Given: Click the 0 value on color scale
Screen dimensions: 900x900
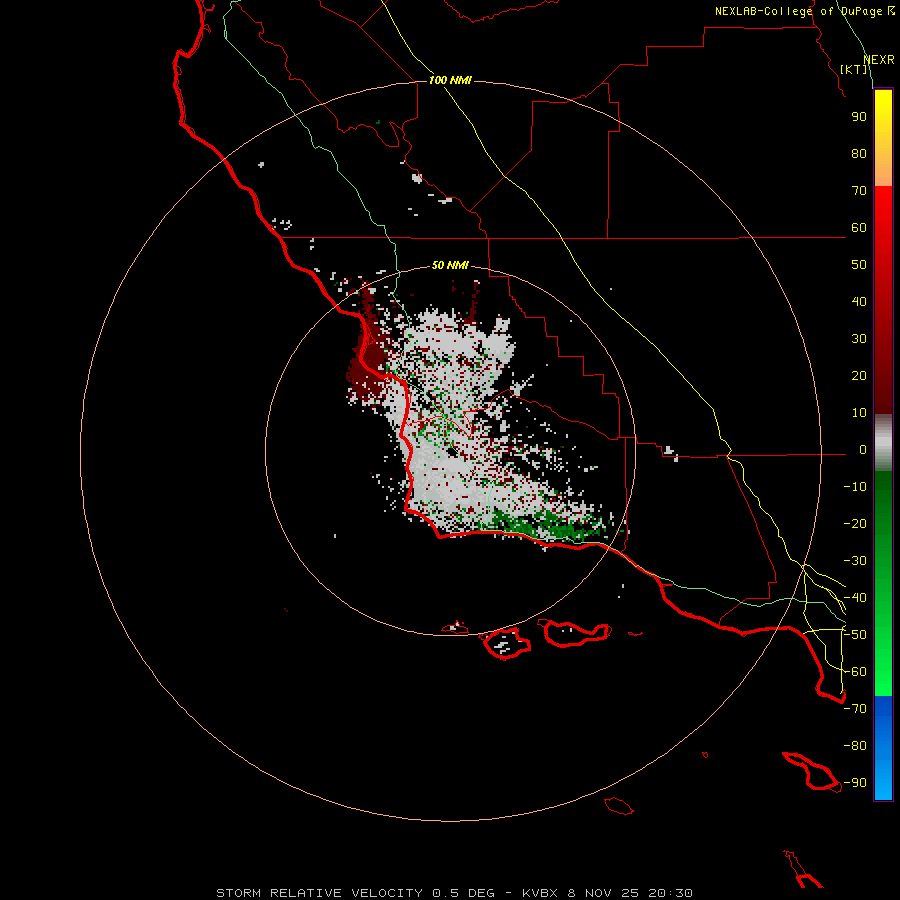Looking at the screenshot, I should (x=862, y=449).
